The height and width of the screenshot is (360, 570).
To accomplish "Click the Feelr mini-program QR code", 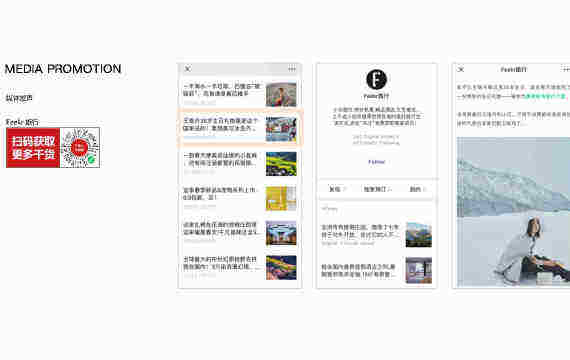I will pyautogui.click(x=80, y=147).
